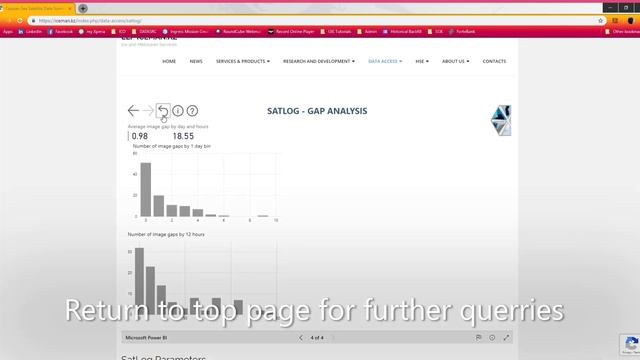
Task: Open the info (i) icon in the report
Action: tap(178, 111)
